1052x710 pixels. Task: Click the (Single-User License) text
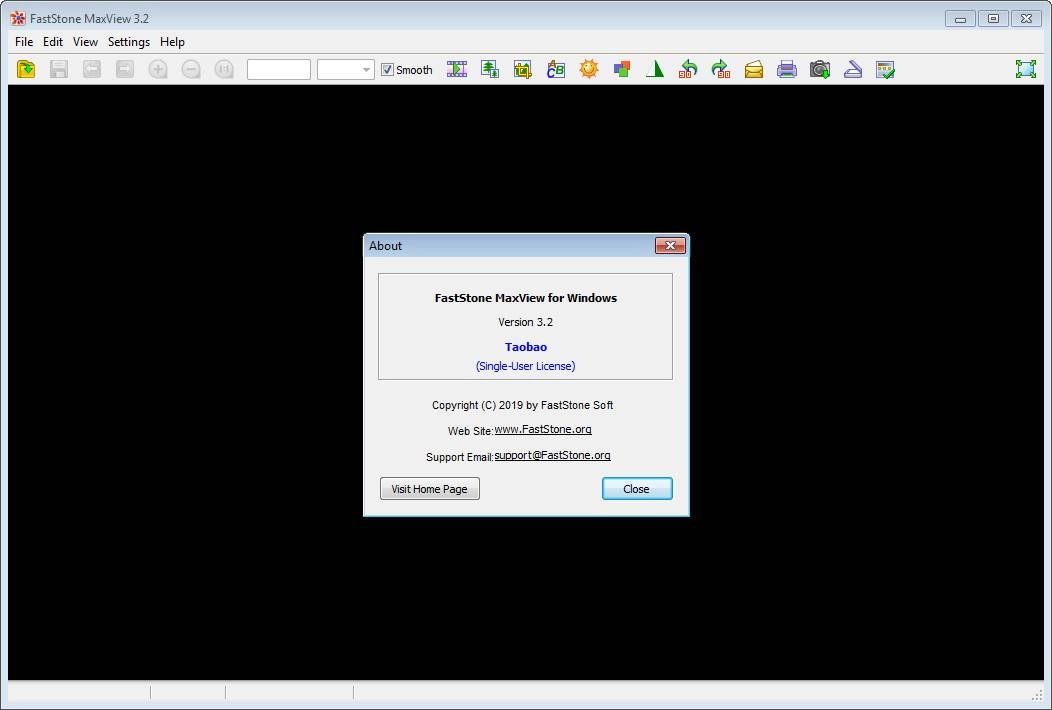pyautogui.click(x=525, y=366)
